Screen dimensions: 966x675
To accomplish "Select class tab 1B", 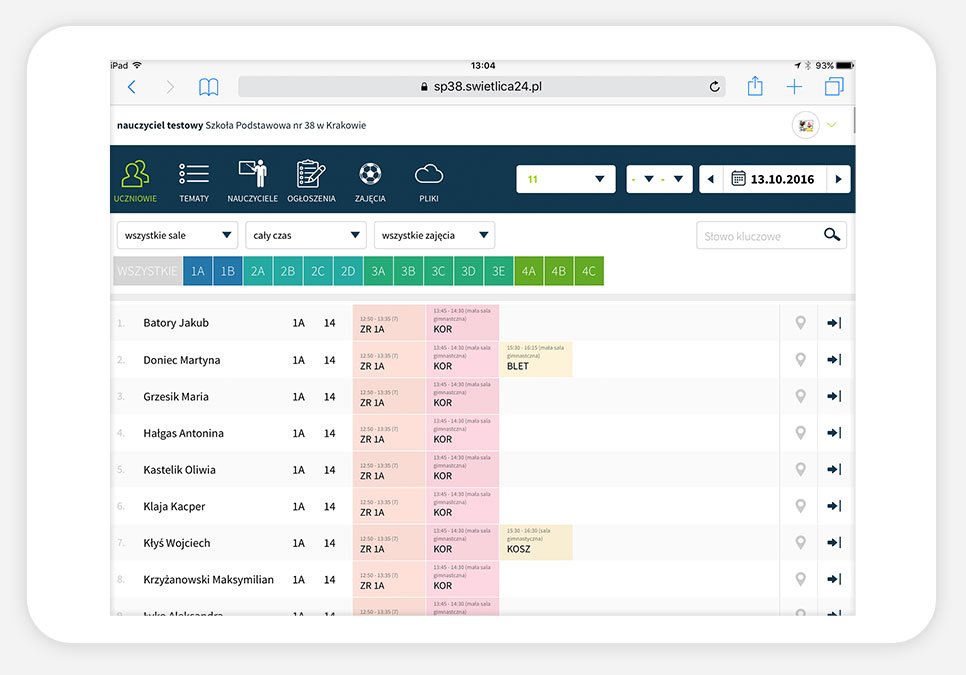I will pyautogui.click(x=228, y=271).
